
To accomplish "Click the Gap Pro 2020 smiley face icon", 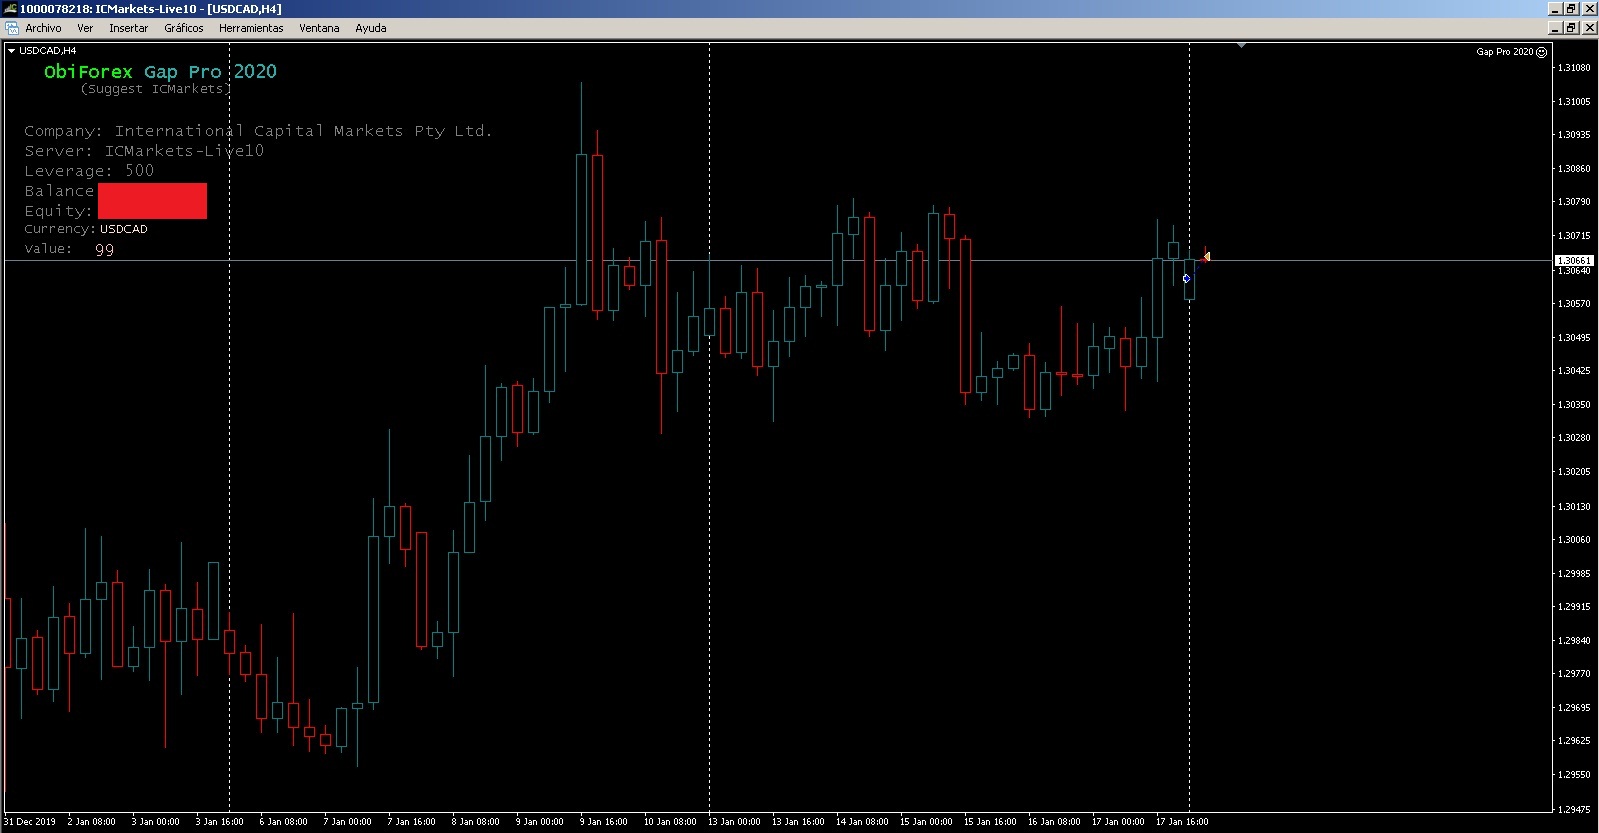I will (x=1541, y=52).
